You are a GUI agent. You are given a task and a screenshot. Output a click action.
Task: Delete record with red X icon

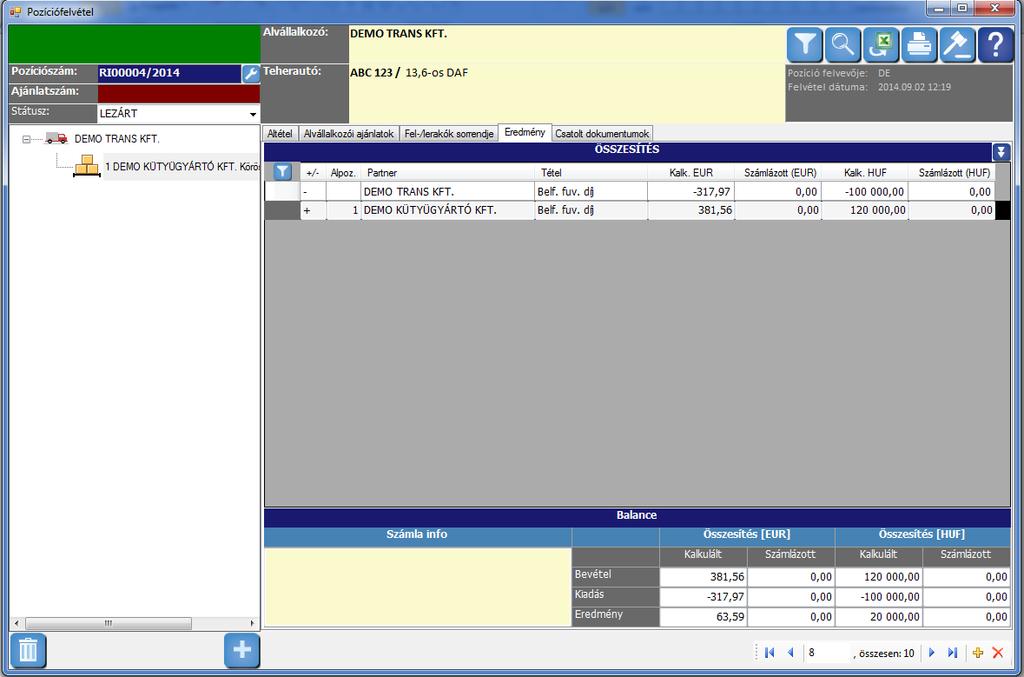coord(998,652)
